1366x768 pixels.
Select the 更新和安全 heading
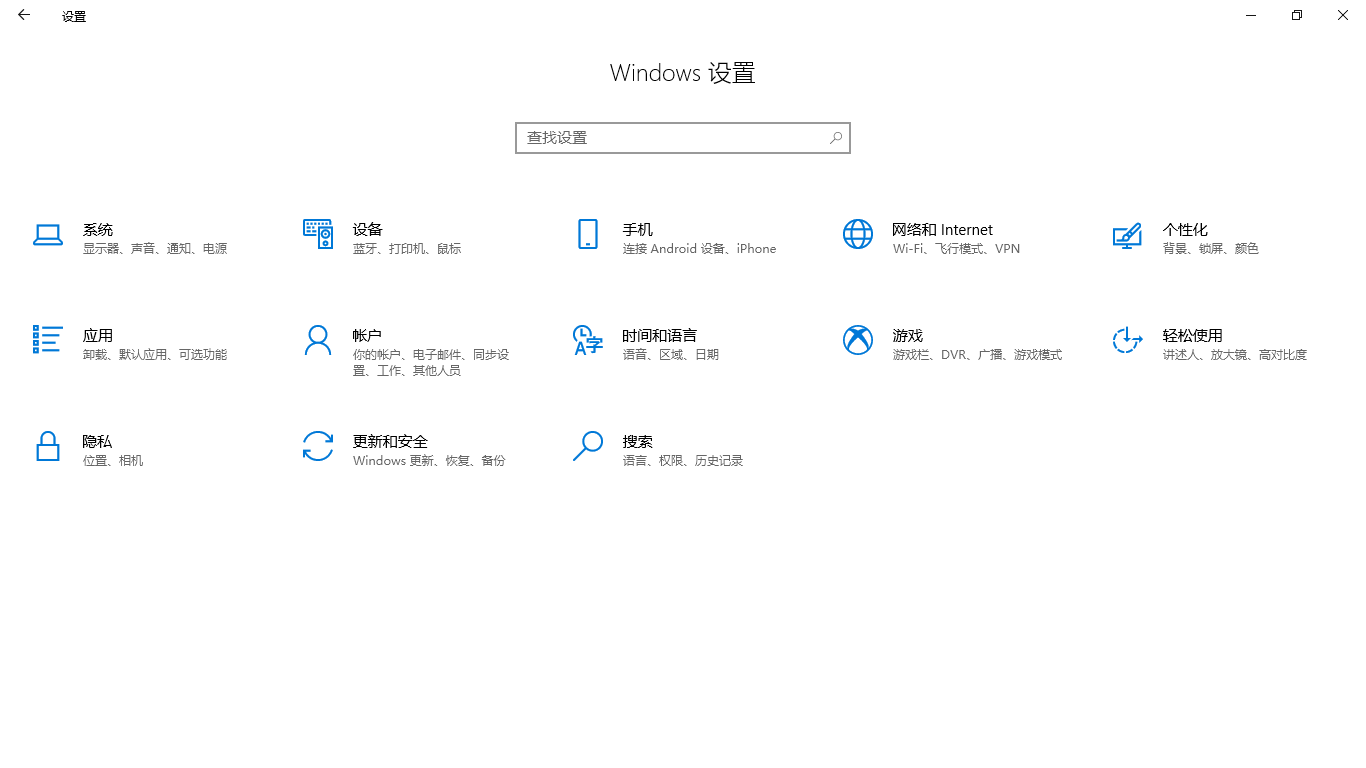[x=390, y=442]
